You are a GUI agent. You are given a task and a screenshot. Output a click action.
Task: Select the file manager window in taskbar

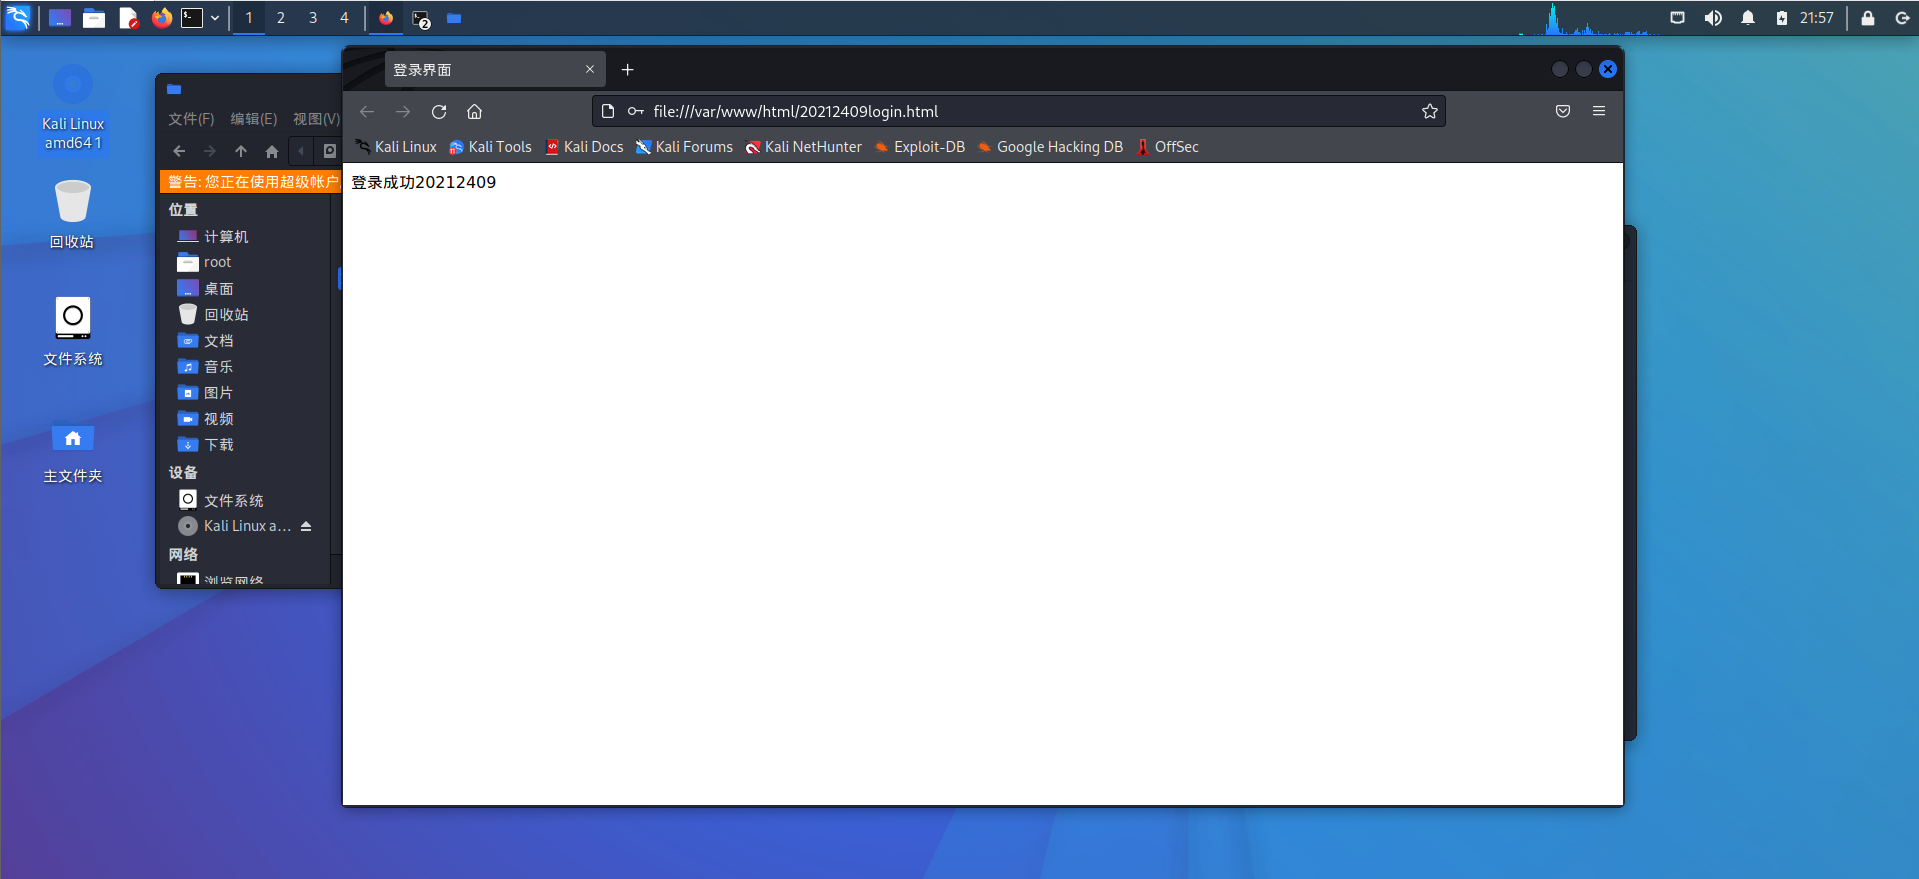point(454,18)
